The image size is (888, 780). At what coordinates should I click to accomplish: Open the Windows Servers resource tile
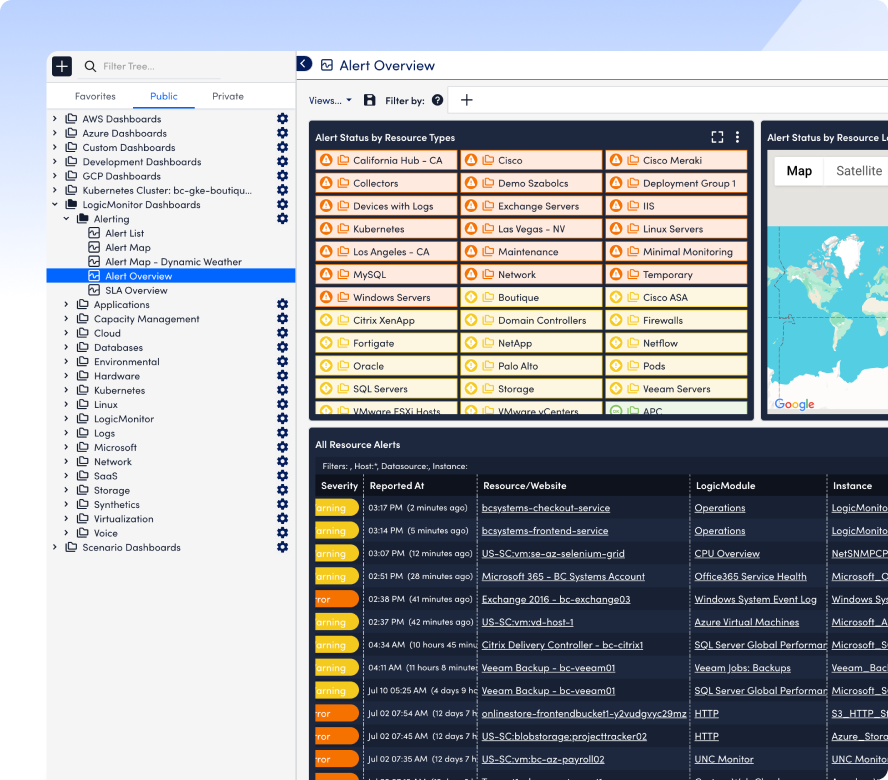pyautogui.click(x=386, y=297)
